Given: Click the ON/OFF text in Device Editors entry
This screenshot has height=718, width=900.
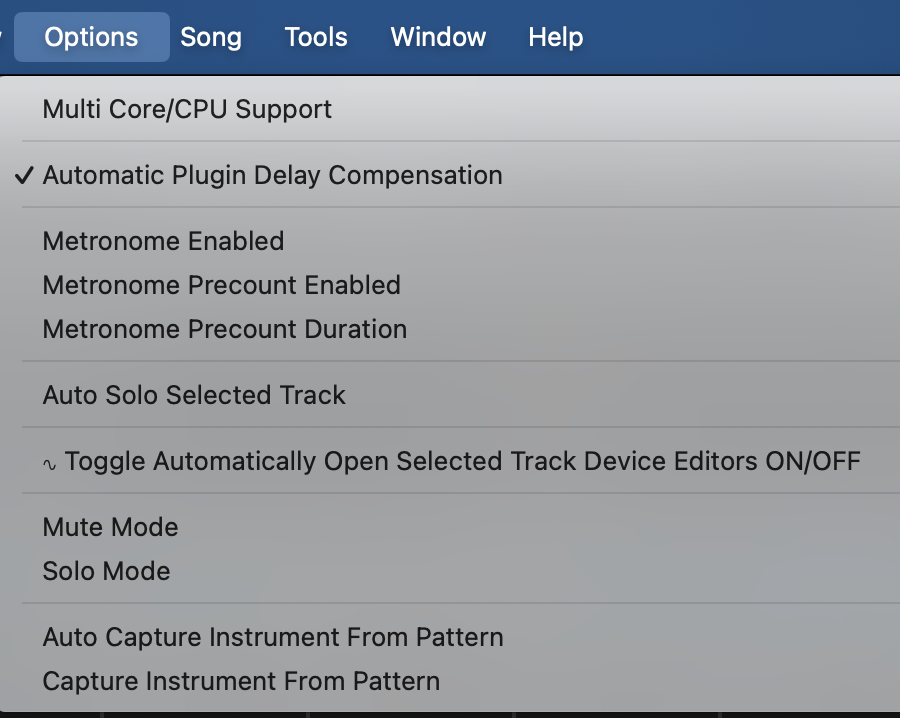Looking at the screenshot, I should coord(812,461).
